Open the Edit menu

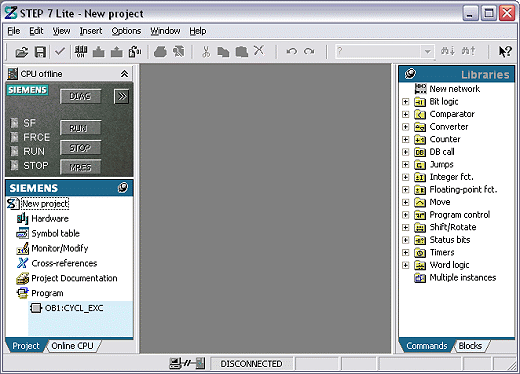click(x=36, y=31)
